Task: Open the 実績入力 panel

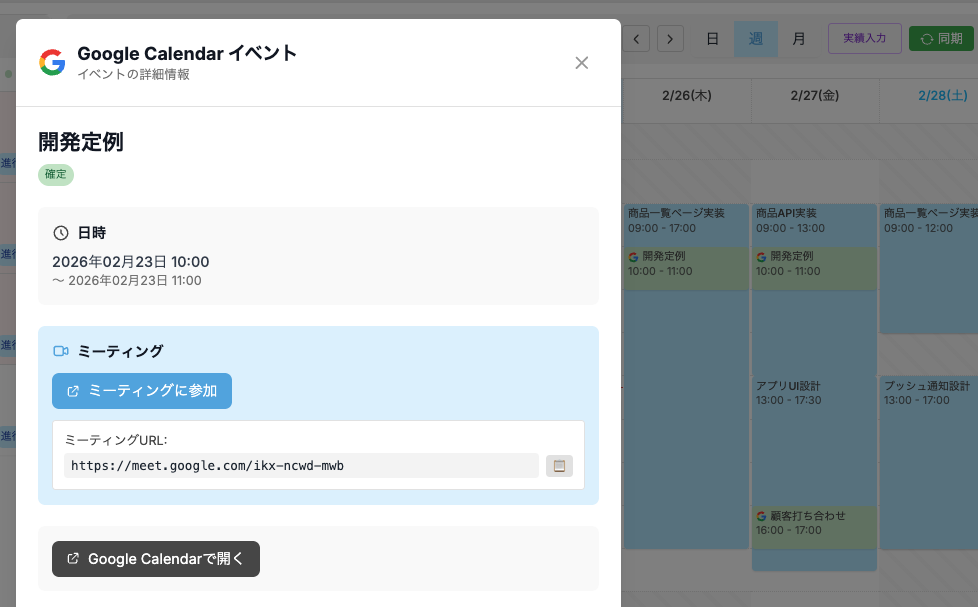Action: [864, 38]
